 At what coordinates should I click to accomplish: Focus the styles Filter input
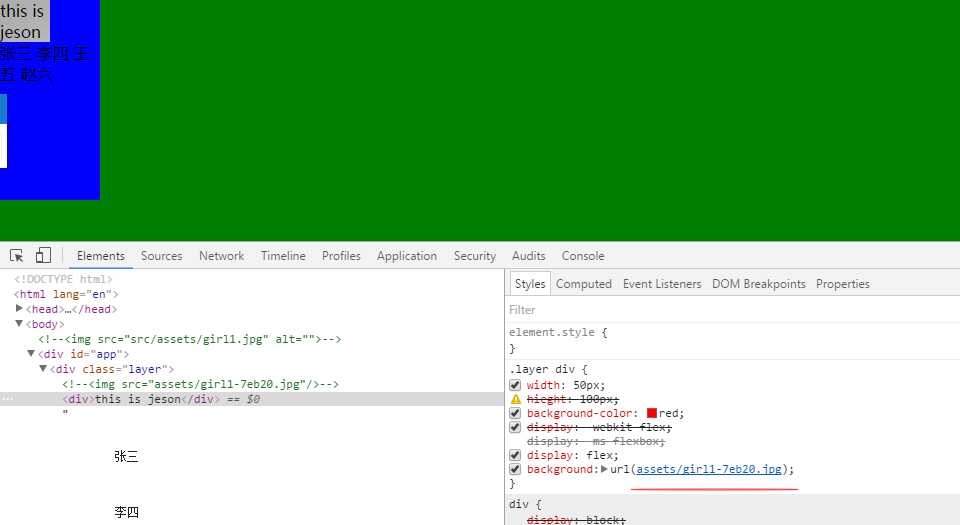click(732, 310)
